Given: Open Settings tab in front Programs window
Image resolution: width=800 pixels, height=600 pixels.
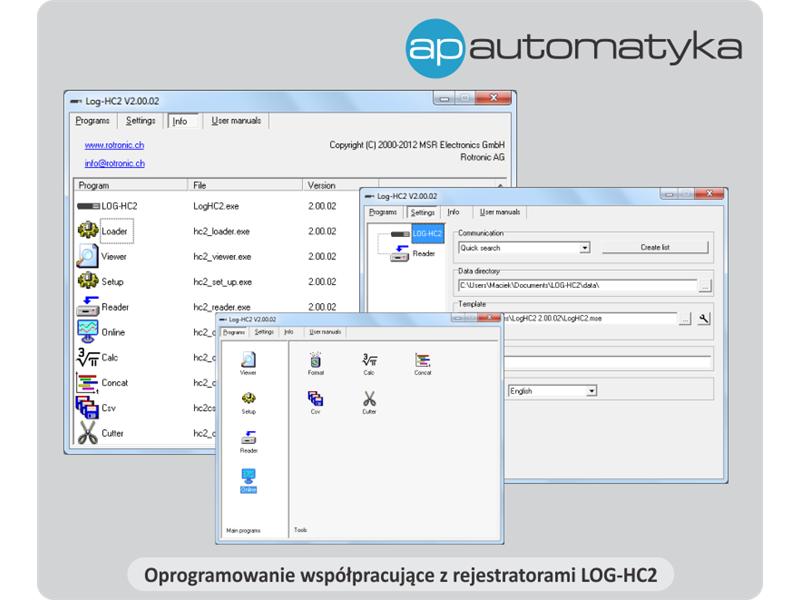Looking at the screenshot, I should pos(264,332).
